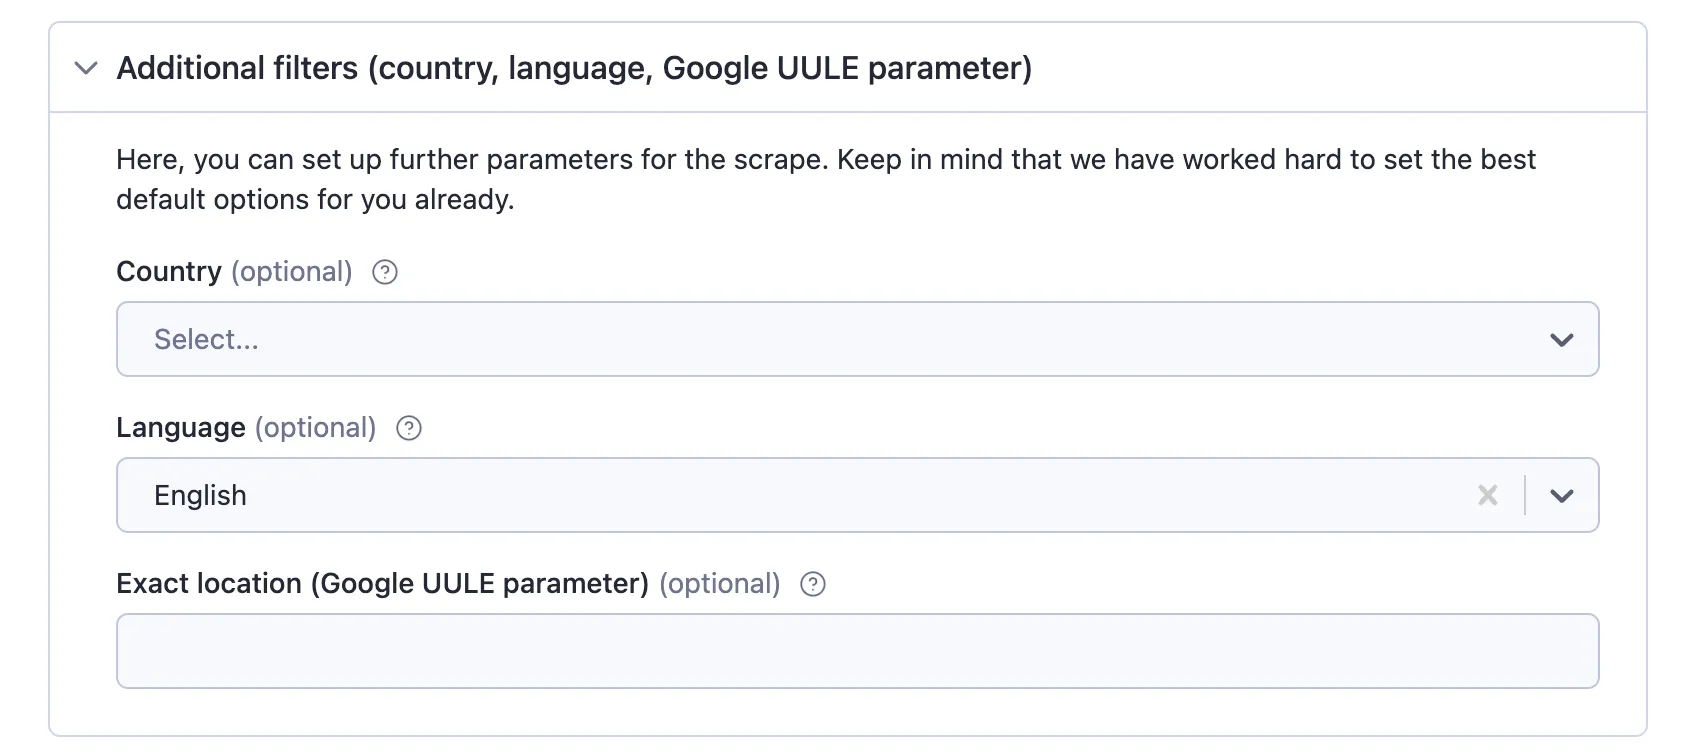Image resolution: width=1702 pixels, height=754 pixels.
Task: Focus the Exact location UULE input
Action: (858, 651)
